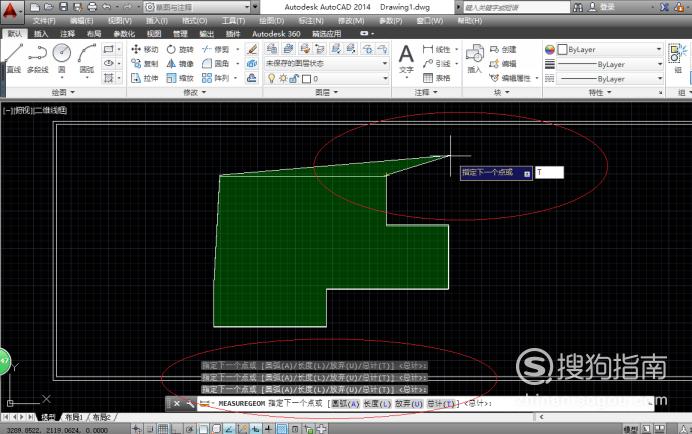Viewport: 692px width, 434px height.
Task: Click the Erase pencil-eraser icon
Action: click(252, 49)
